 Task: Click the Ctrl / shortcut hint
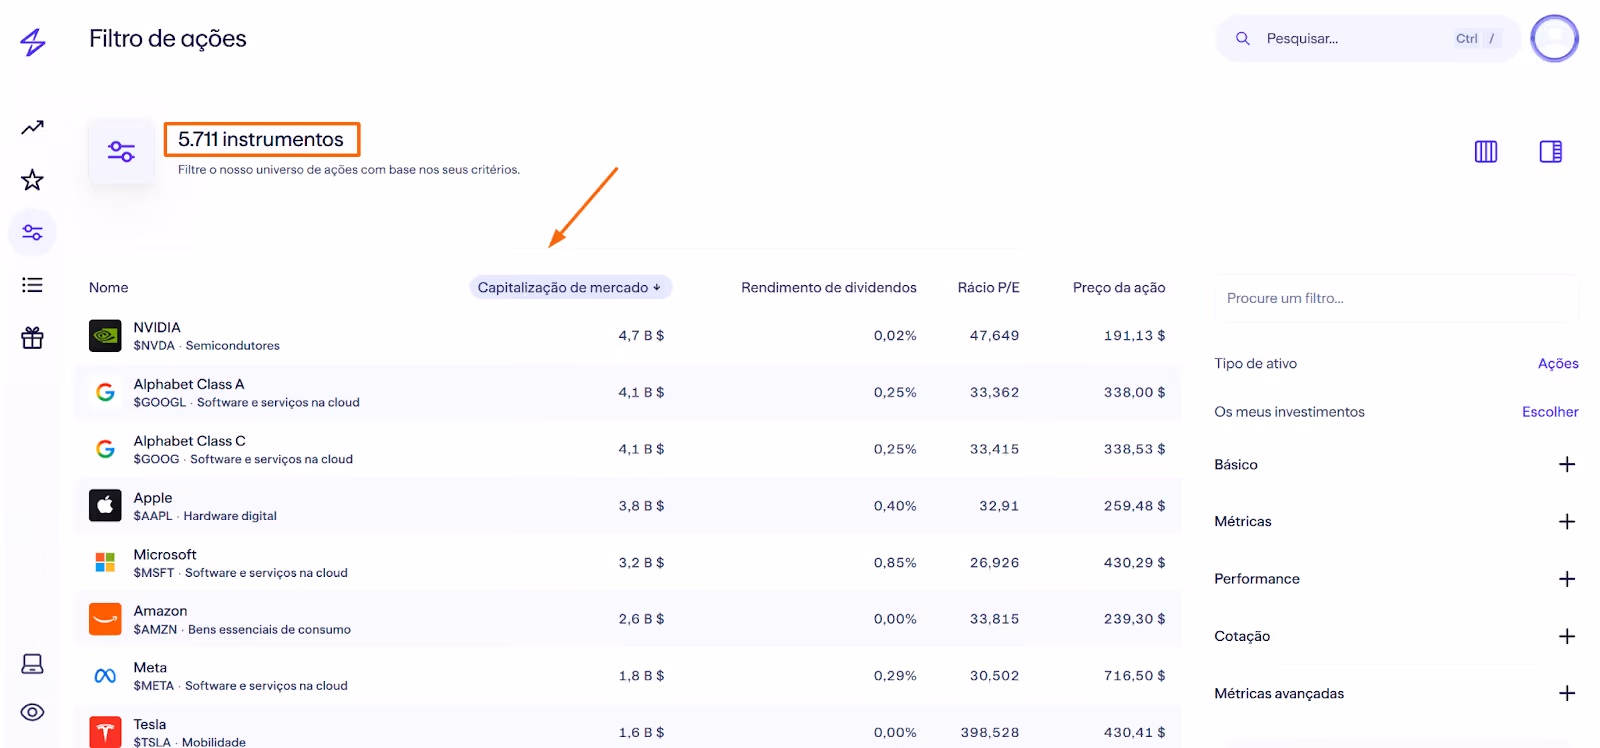point(1475,38)
